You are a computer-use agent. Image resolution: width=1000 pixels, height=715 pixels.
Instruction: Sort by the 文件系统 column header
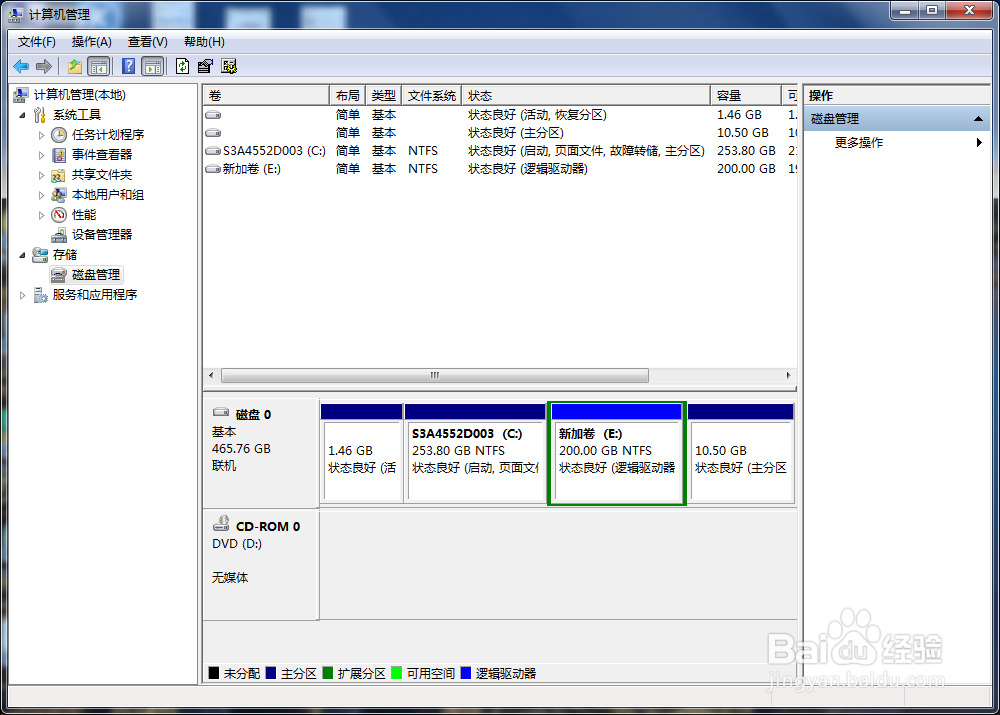(x=432, y=96)
